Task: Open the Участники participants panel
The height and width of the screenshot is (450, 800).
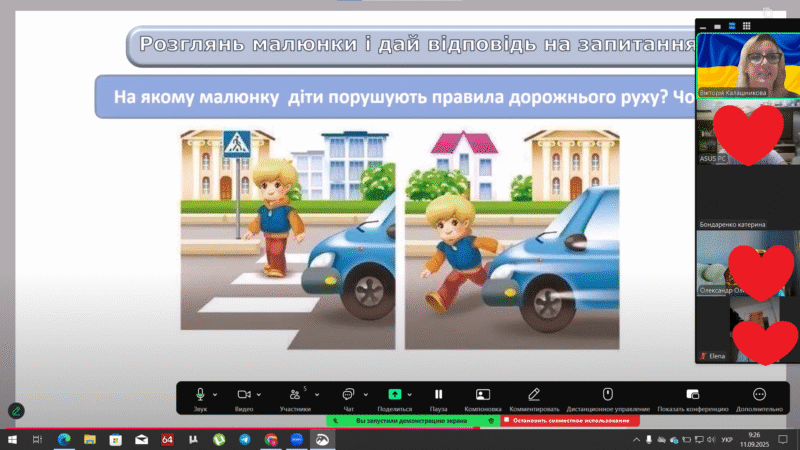Action: tap(294, 395)
